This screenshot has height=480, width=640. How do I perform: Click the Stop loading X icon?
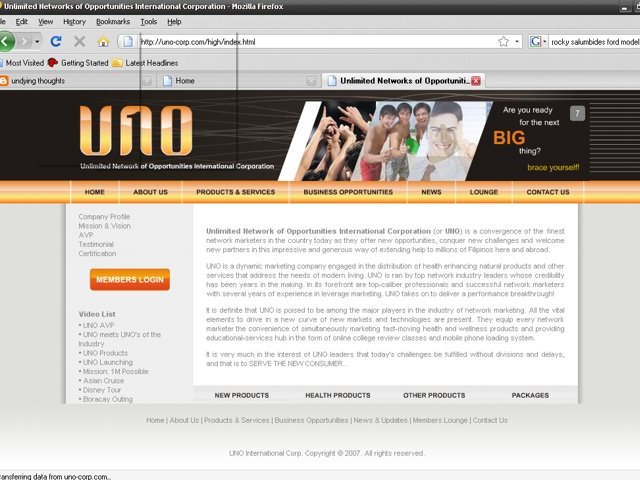(80, 41)
